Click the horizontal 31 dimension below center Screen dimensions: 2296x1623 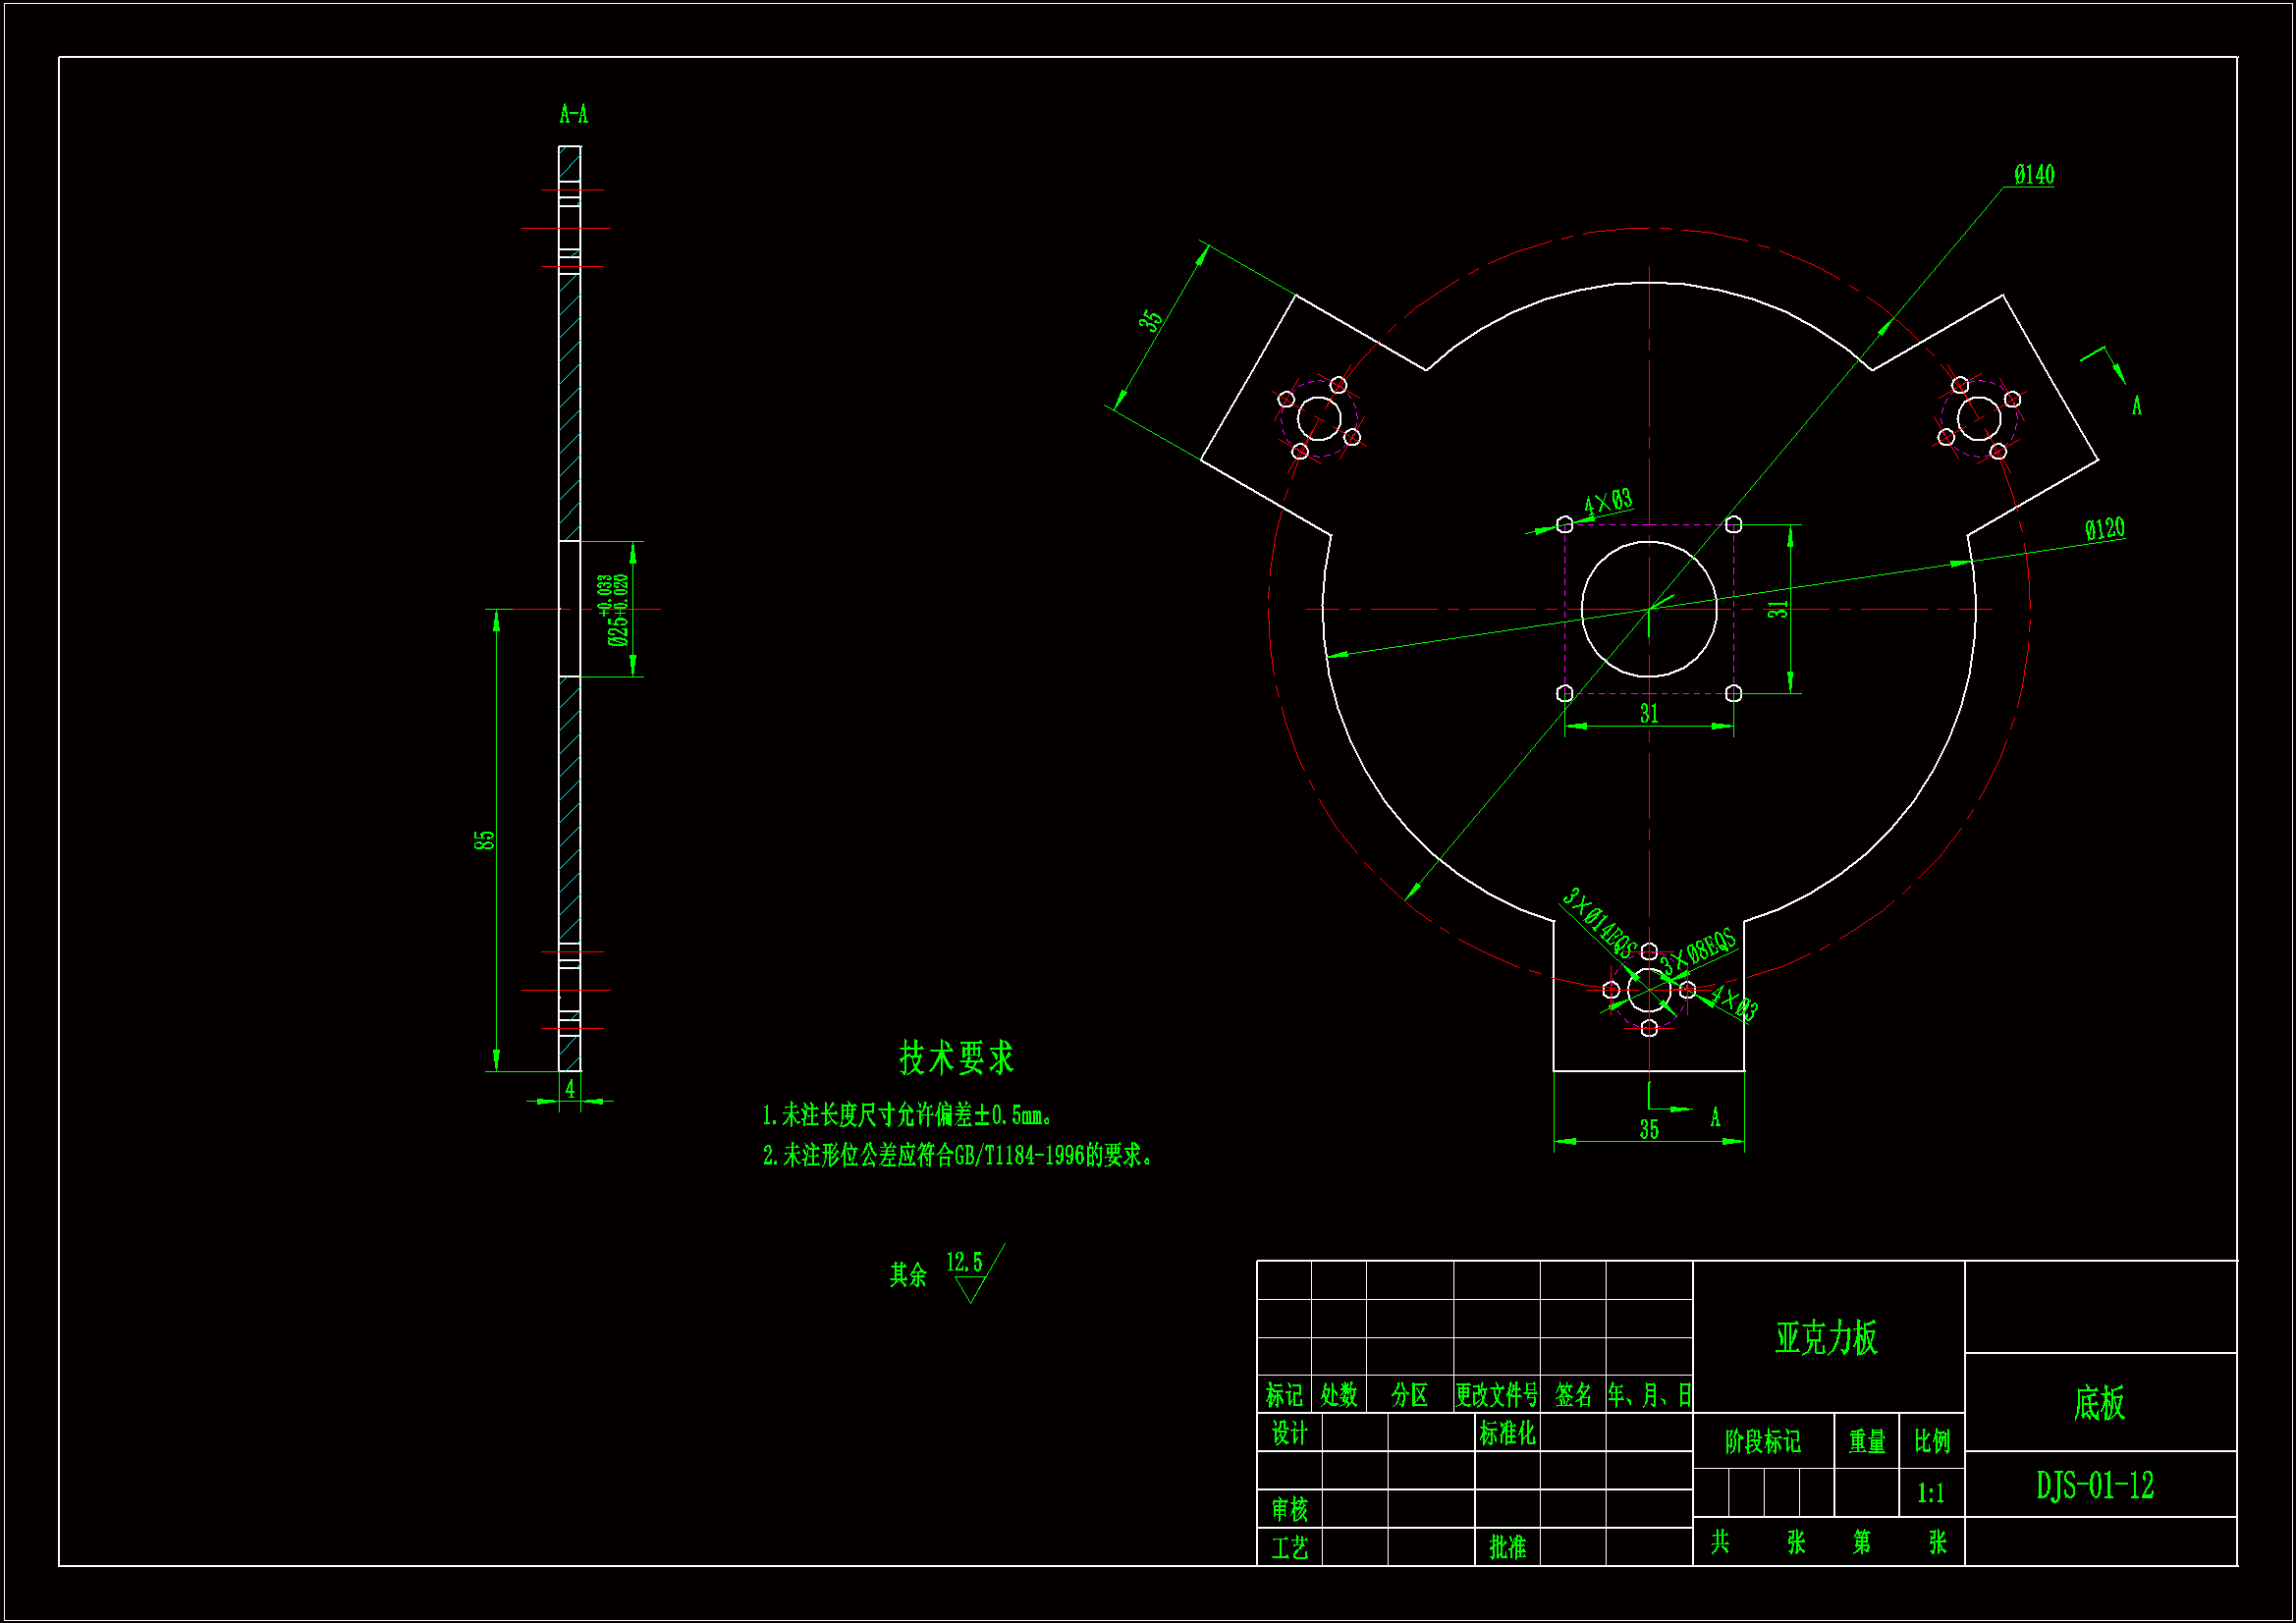click(x=1649, y=714)
